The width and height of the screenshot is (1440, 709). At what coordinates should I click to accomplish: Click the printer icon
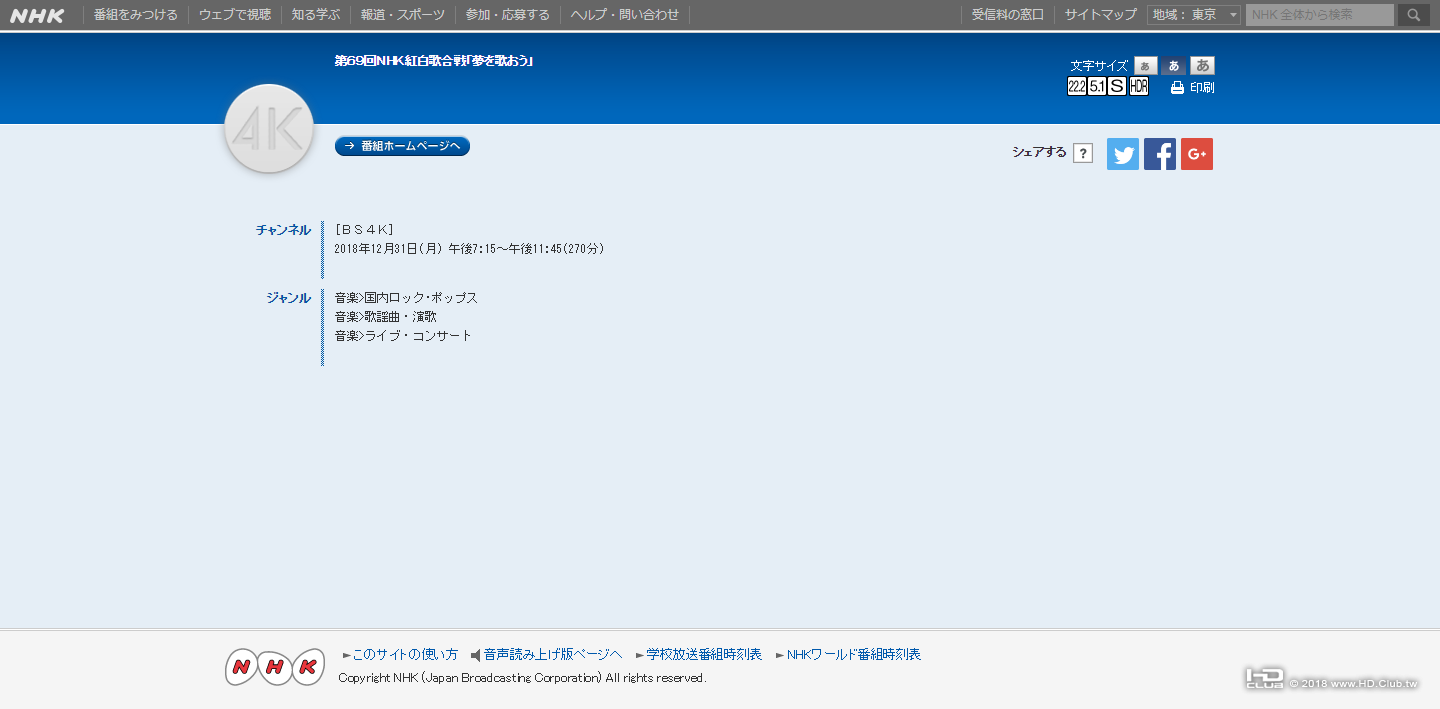click(1177, 88)
